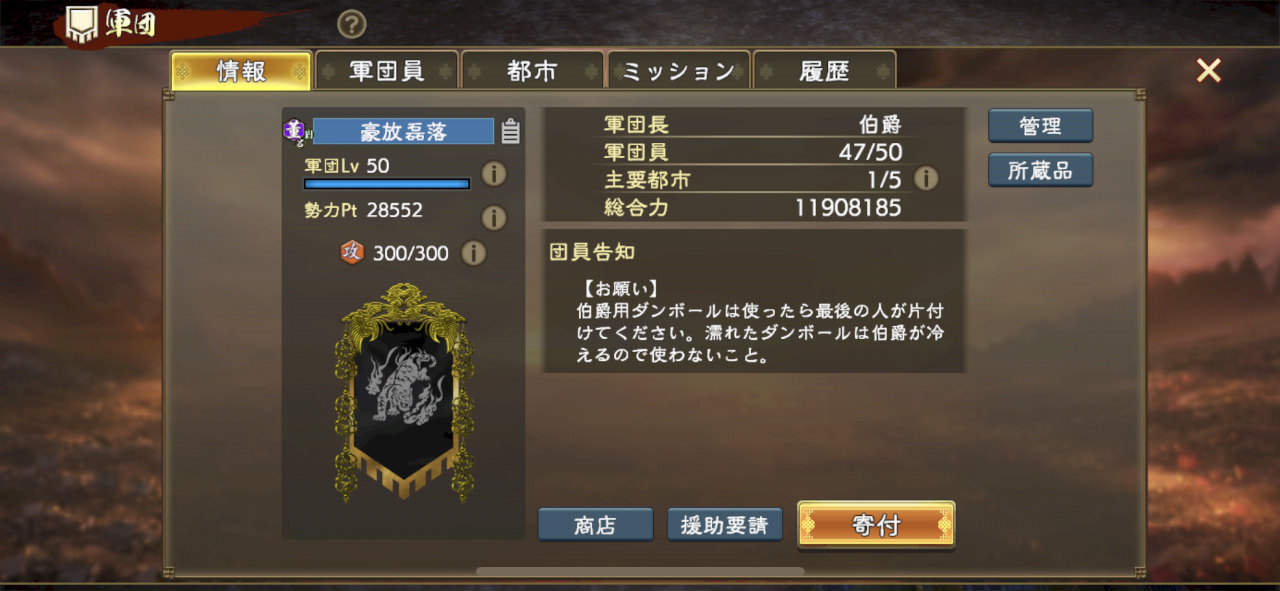Viewport: 1280px width, 591px height.
Task: Click the 援助要請 aid request button
Action: pos(724,525)
